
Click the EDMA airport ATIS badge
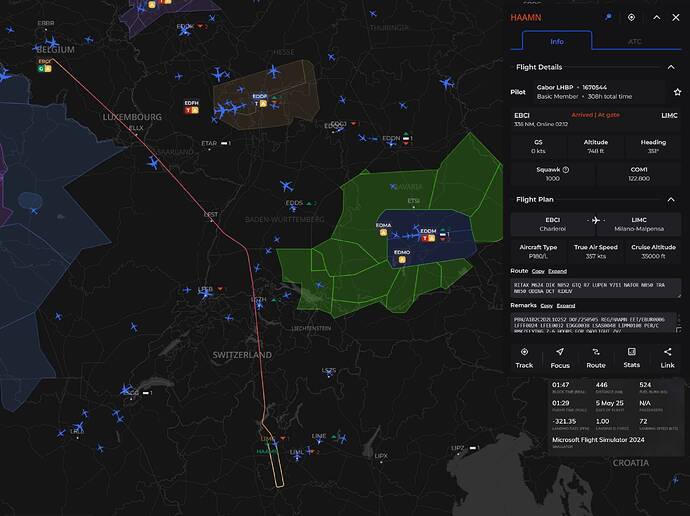coord(383,232)
